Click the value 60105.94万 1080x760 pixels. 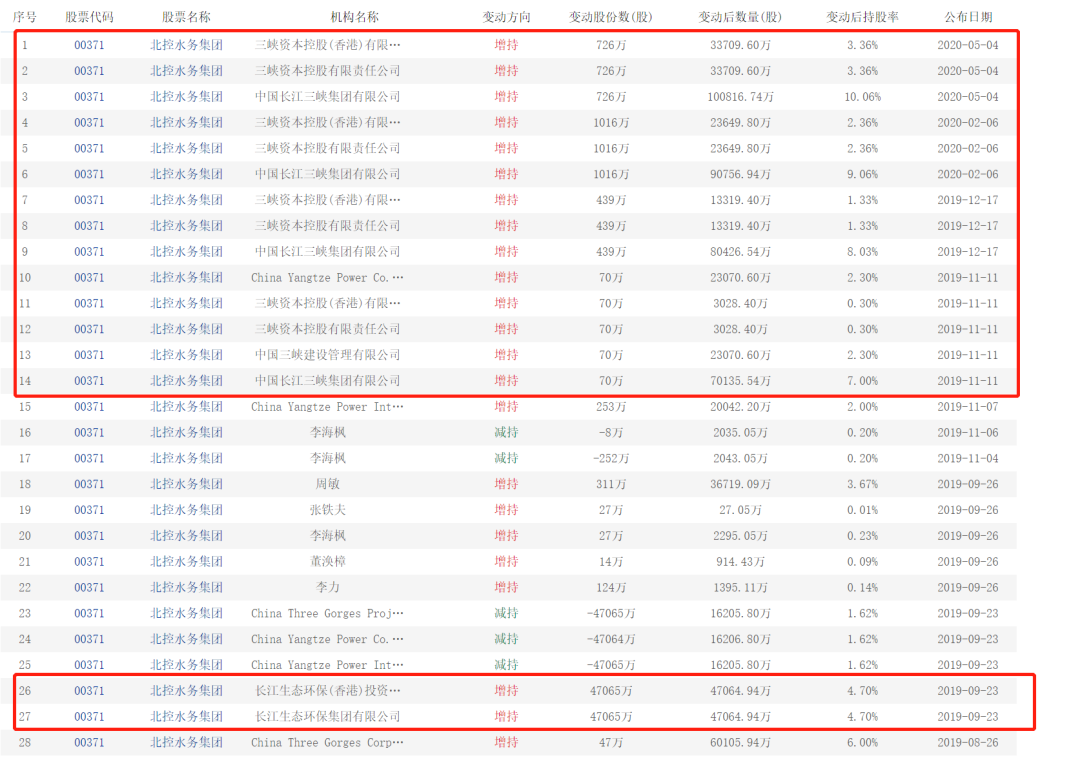tap(740, 743)
